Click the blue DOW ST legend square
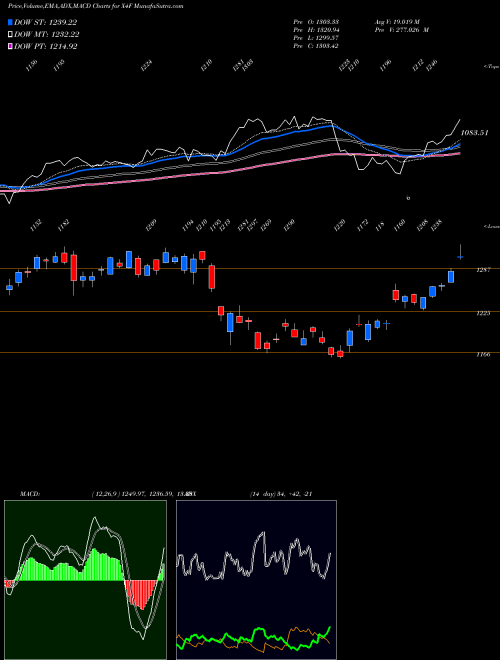The image size is (500, 660). coord(11,22)
